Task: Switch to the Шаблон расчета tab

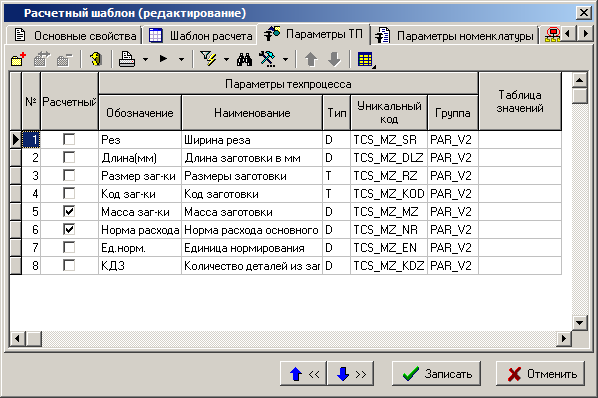Action: click(x=200, y=35)
